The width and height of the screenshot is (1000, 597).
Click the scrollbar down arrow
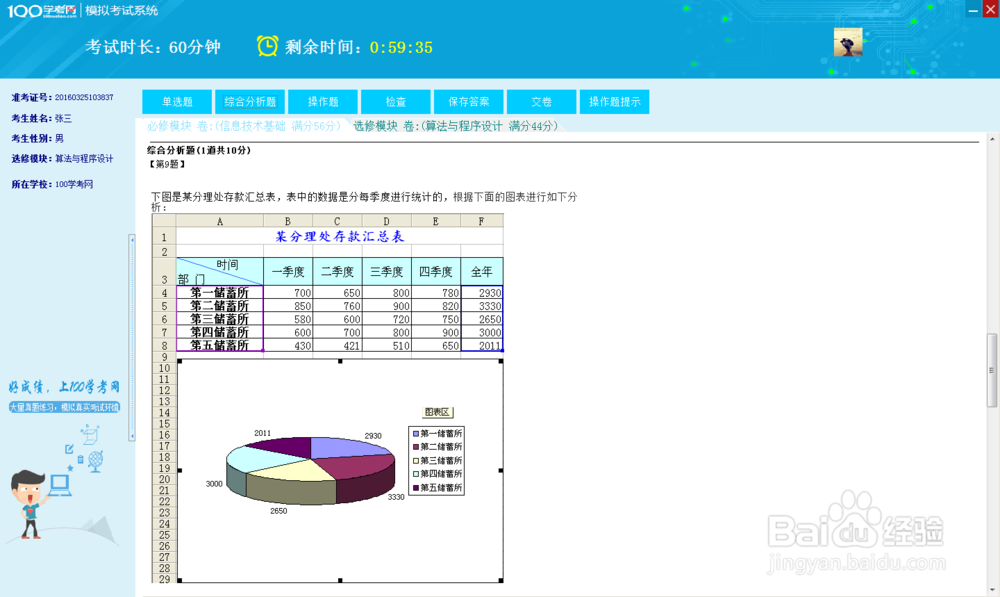point(992,591)
